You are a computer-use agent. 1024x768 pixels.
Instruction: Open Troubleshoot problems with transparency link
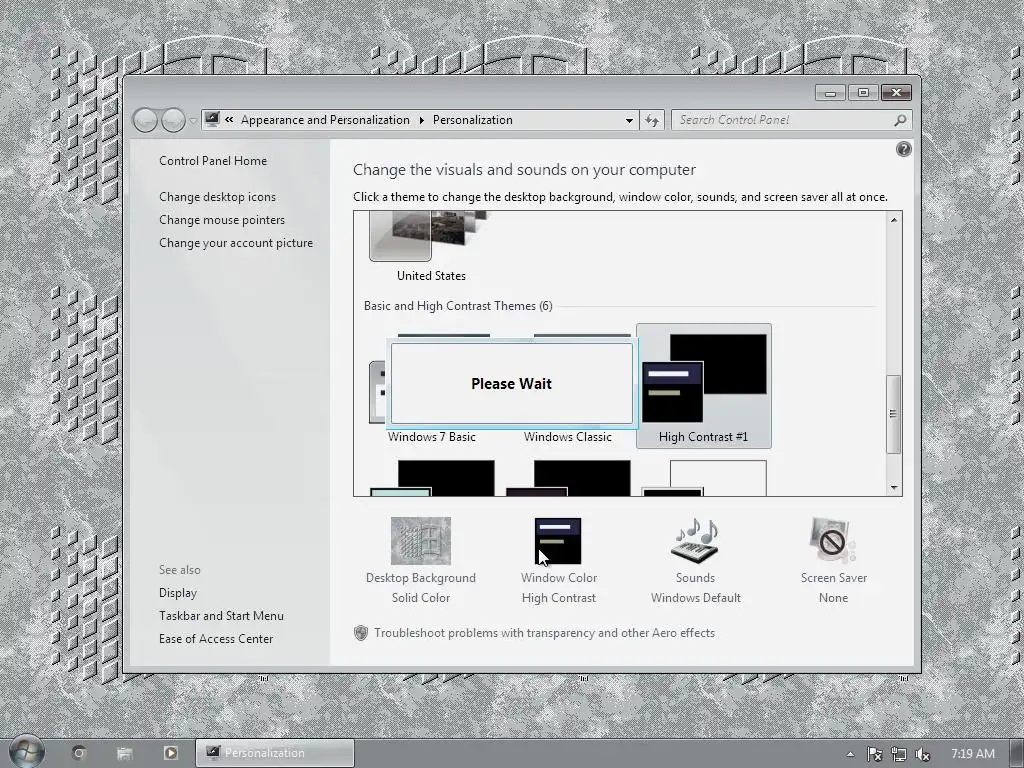click(x=545, y=633)
